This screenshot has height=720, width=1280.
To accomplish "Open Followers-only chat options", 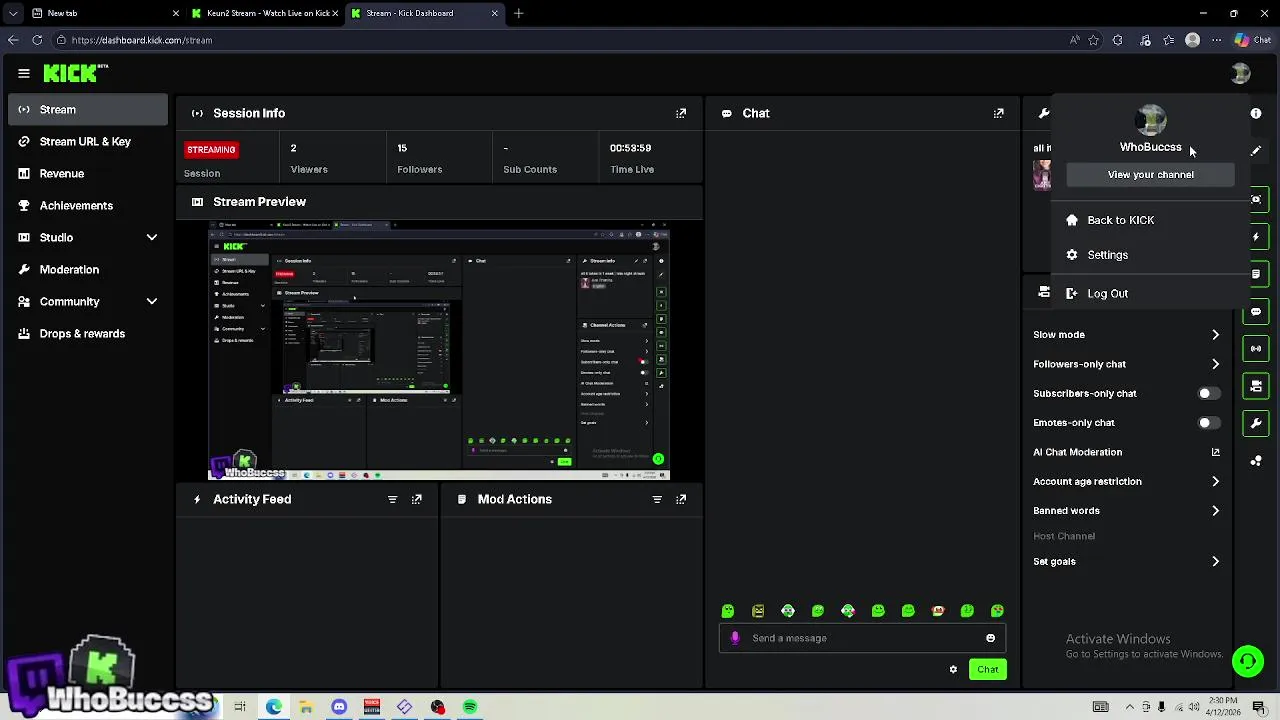I will click(1127, 364).
